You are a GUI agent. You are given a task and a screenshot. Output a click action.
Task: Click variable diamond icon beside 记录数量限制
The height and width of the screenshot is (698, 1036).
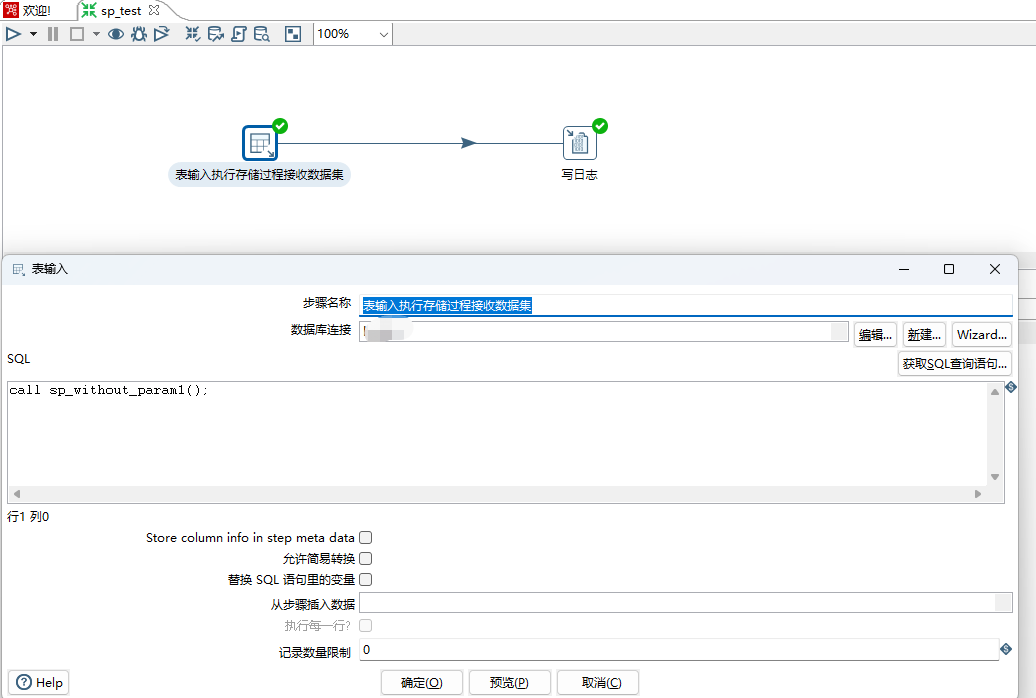(1006, 649)
